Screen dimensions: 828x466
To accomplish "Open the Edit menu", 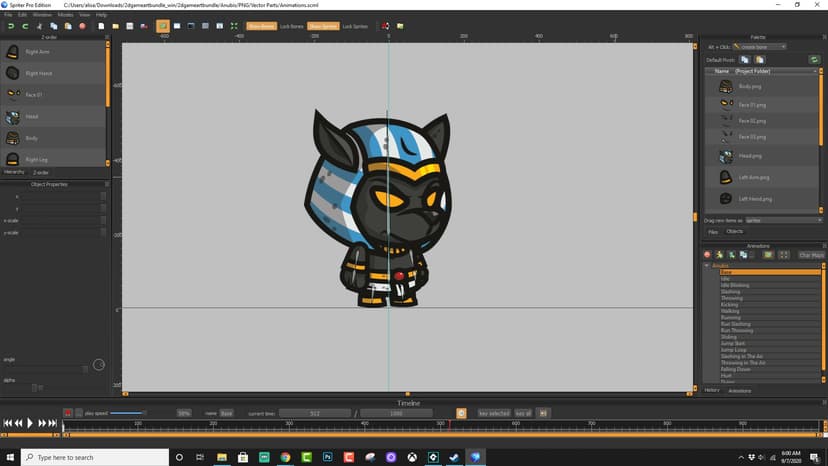I will click(22, 15).
